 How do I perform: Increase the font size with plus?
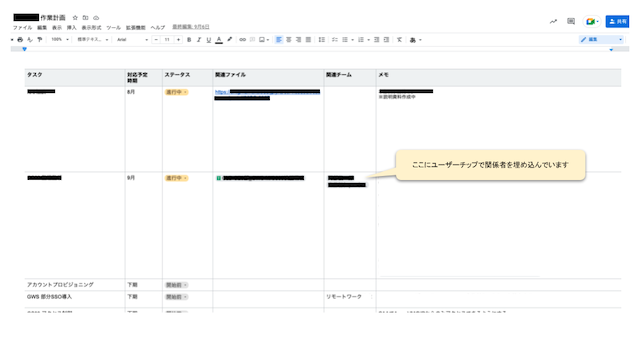click(x=178, y=40)
